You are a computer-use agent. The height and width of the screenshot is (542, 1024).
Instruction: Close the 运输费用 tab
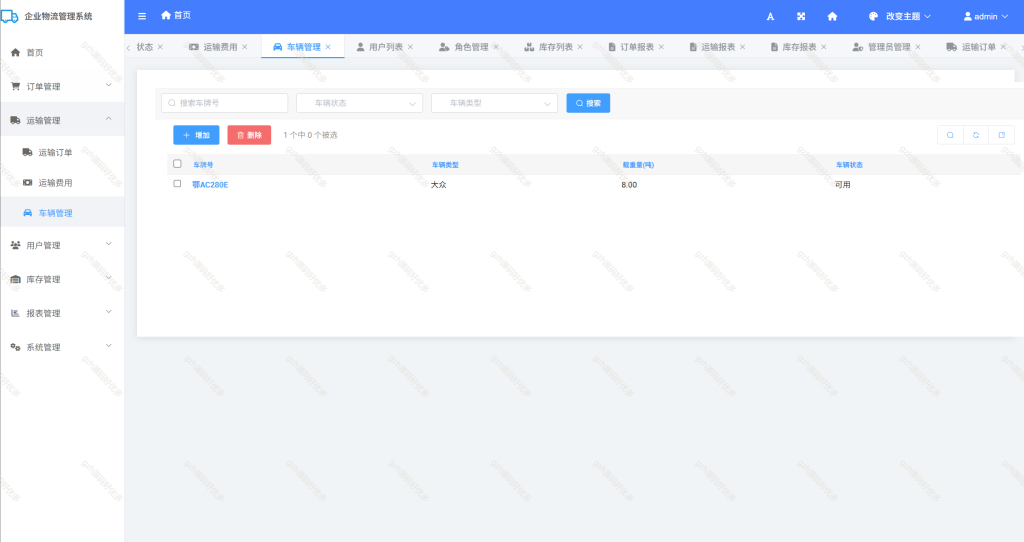pyautogui.click(x=245, y=47)
